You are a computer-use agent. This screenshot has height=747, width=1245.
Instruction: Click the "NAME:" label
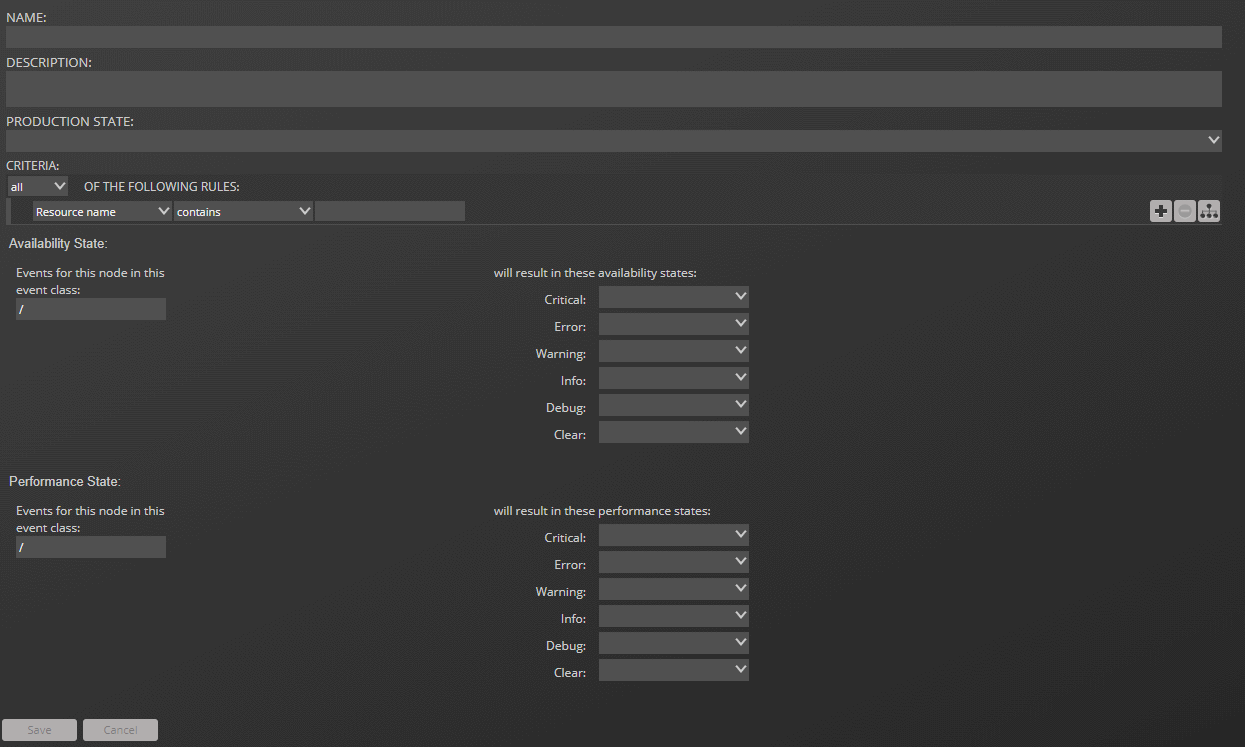[x=26, y=17]
